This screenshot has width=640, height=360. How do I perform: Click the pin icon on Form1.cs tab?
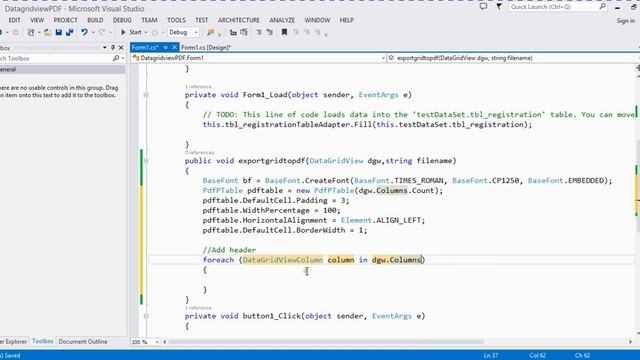pos(165,47)
